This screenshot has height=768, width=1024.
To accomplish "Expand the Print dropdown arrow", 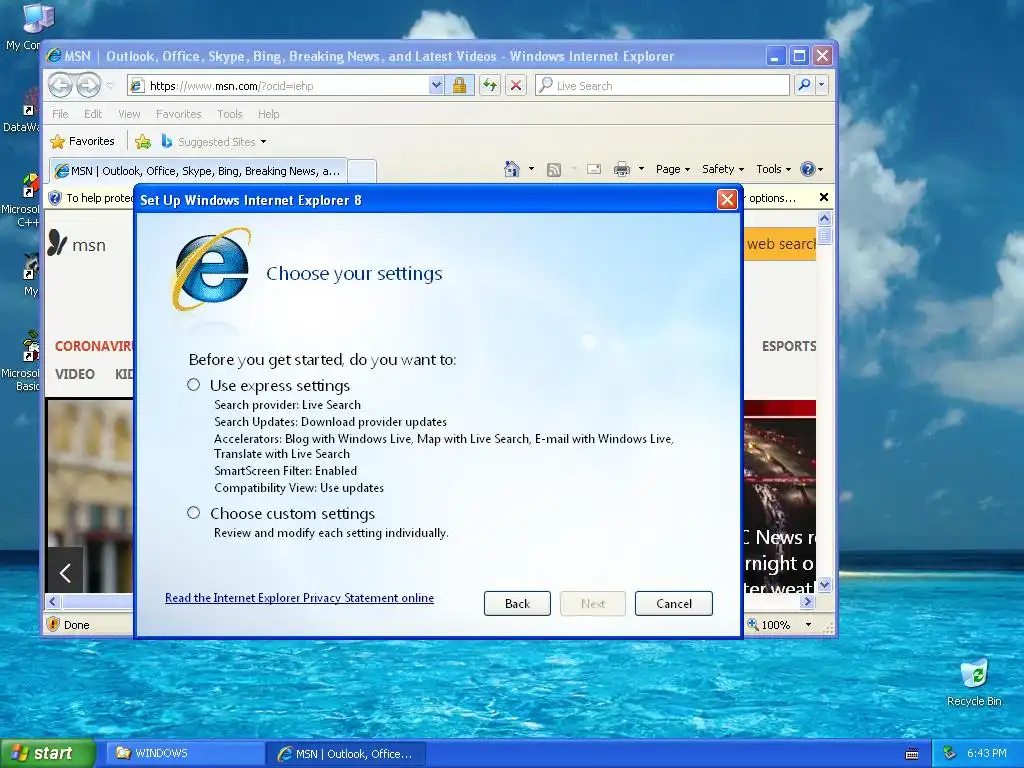I will tap(641, 169).
